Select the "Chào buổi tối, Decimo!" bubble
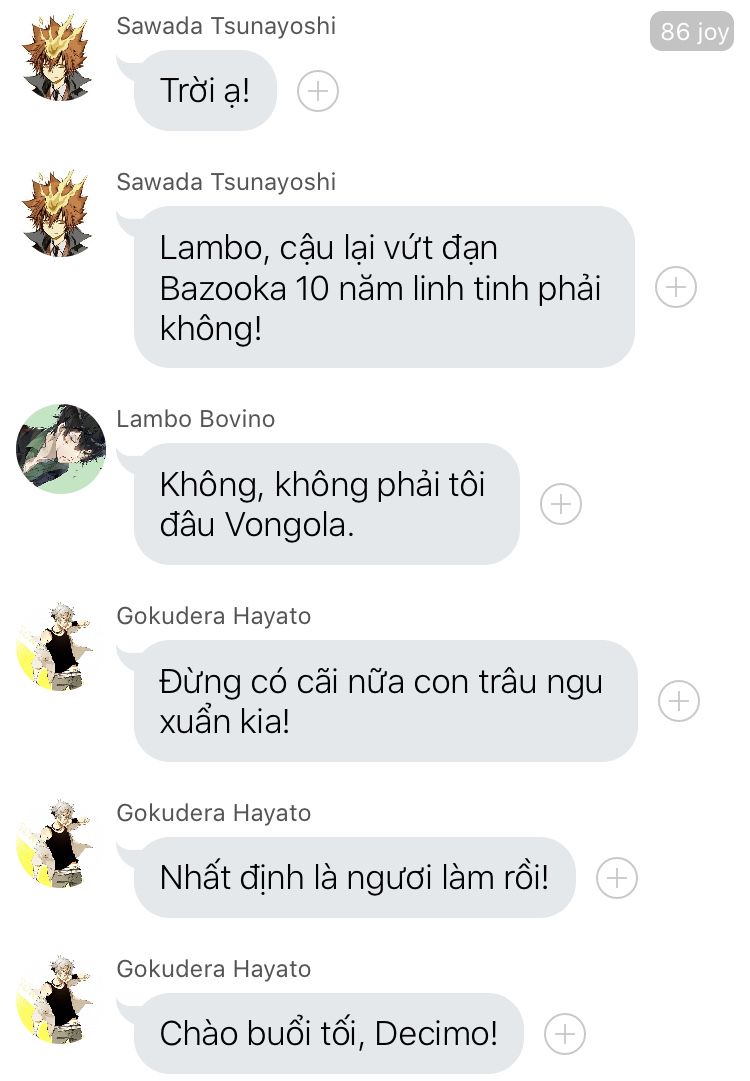The image size is (750, 1081). click(x=329, y=1033)
